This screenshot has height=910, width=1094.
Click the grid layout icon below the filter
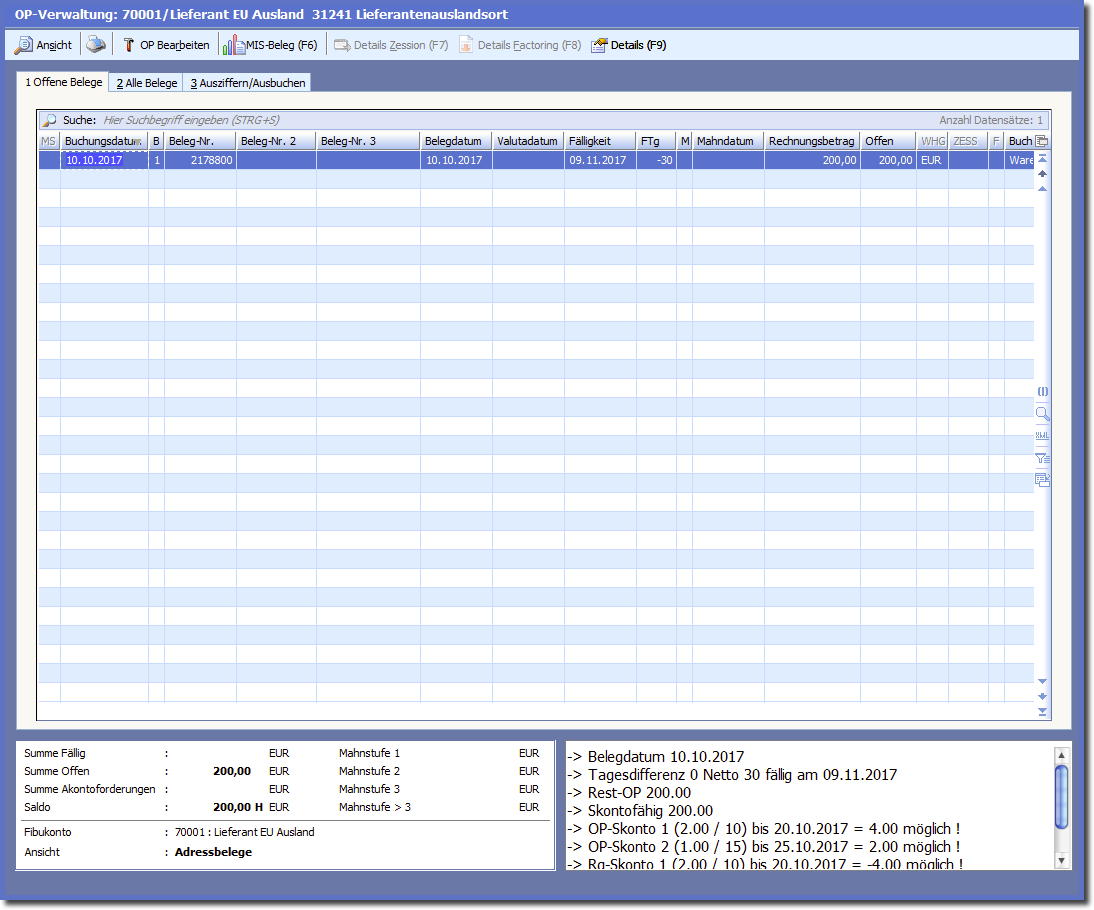pyautogui.click(x=1042, y=480)
